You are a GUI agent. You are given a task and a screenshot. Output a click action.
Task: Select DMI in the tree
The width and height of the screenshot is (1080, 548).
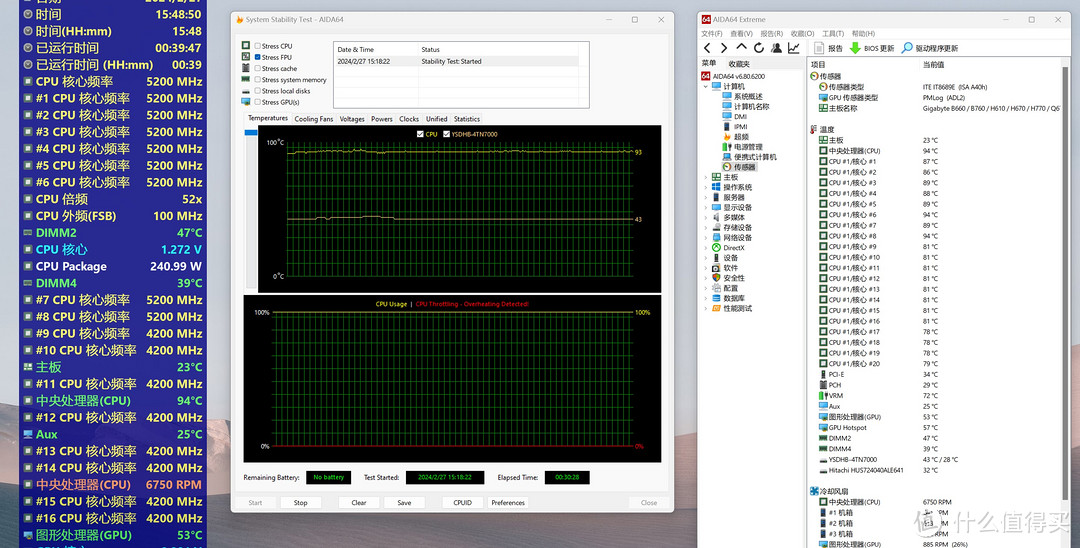click(734, 116)
